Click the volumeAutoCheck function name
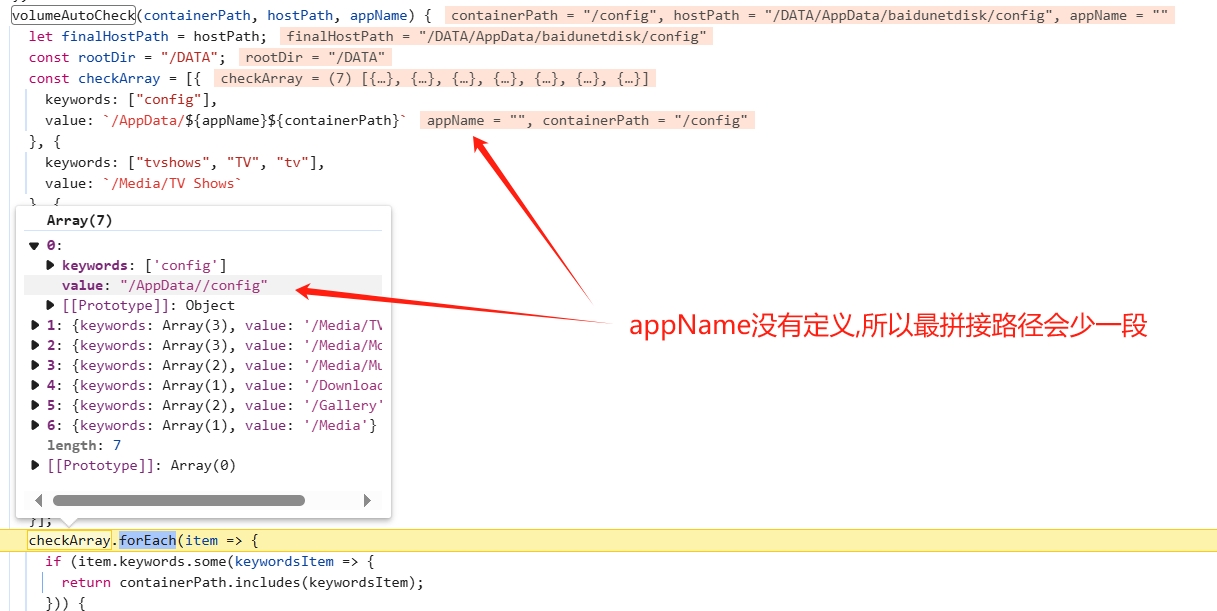Viewport: 1217px width, 611px height. (73, 15)
